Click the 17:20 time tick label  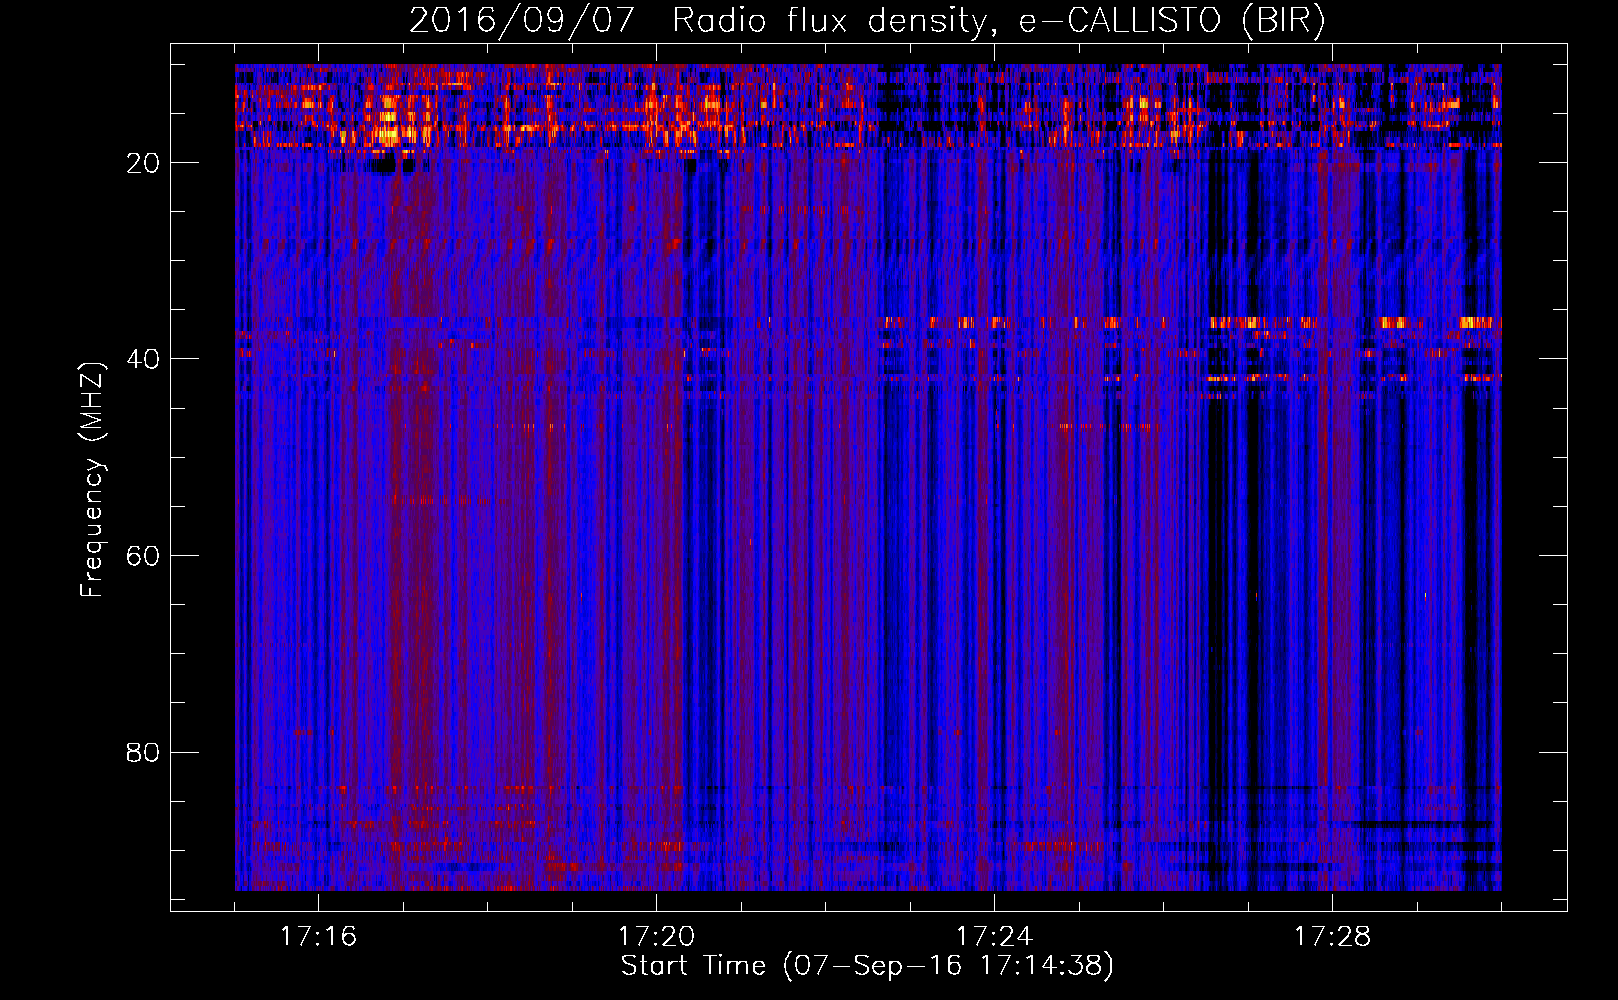click(x=656, y=937)
